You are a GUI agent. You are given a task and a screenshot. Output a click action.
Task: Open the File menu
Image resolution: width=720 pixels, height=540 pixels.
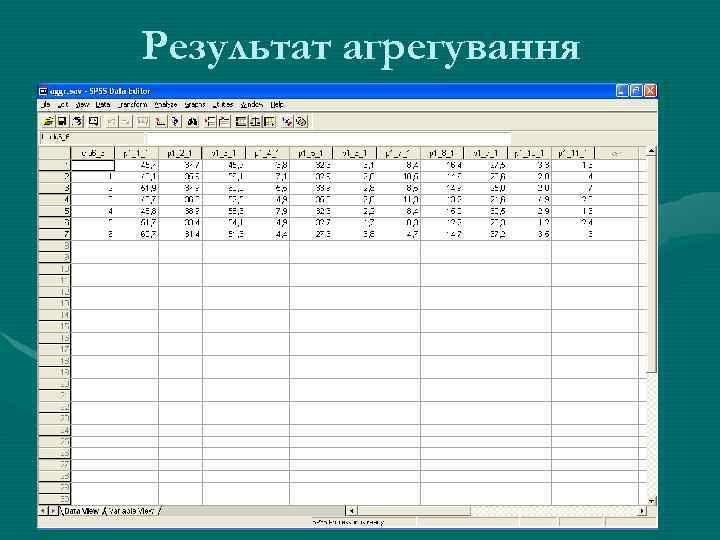45,105
